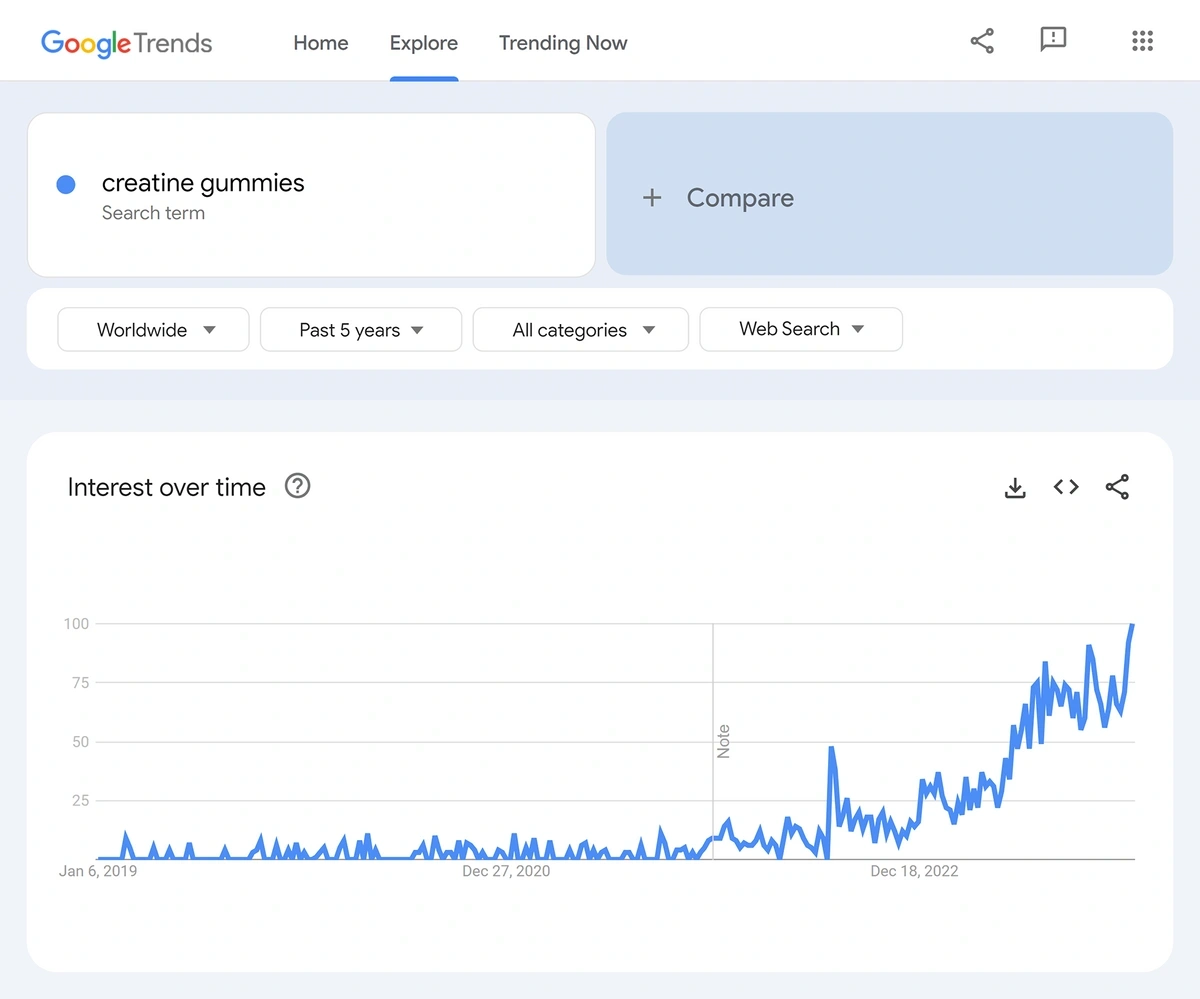Click the Interest over time heading
This screenshot has width=1200, height=999.
pos(167,487)
